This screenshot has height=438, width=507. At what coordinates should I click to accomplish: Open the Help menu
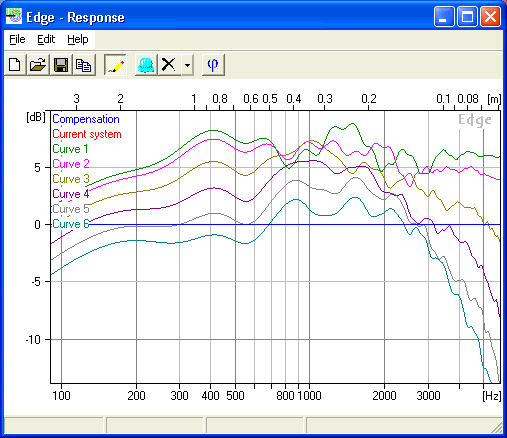click(x=78, y=39)
